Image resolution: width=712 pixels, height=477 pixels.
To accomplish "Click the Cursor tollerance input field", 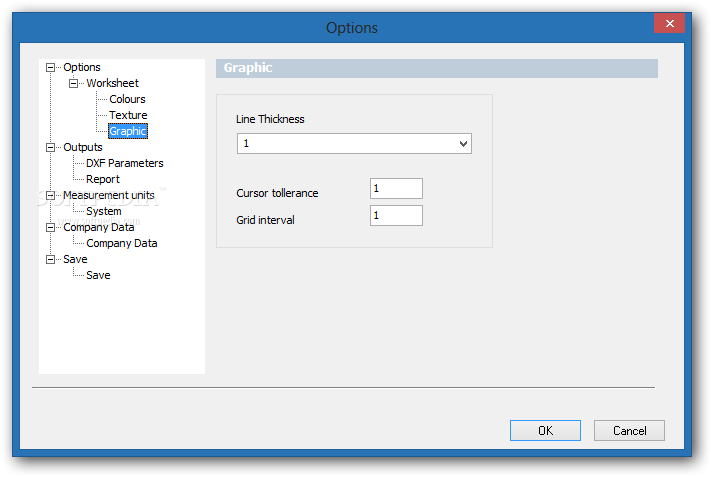I will point(396,189).
